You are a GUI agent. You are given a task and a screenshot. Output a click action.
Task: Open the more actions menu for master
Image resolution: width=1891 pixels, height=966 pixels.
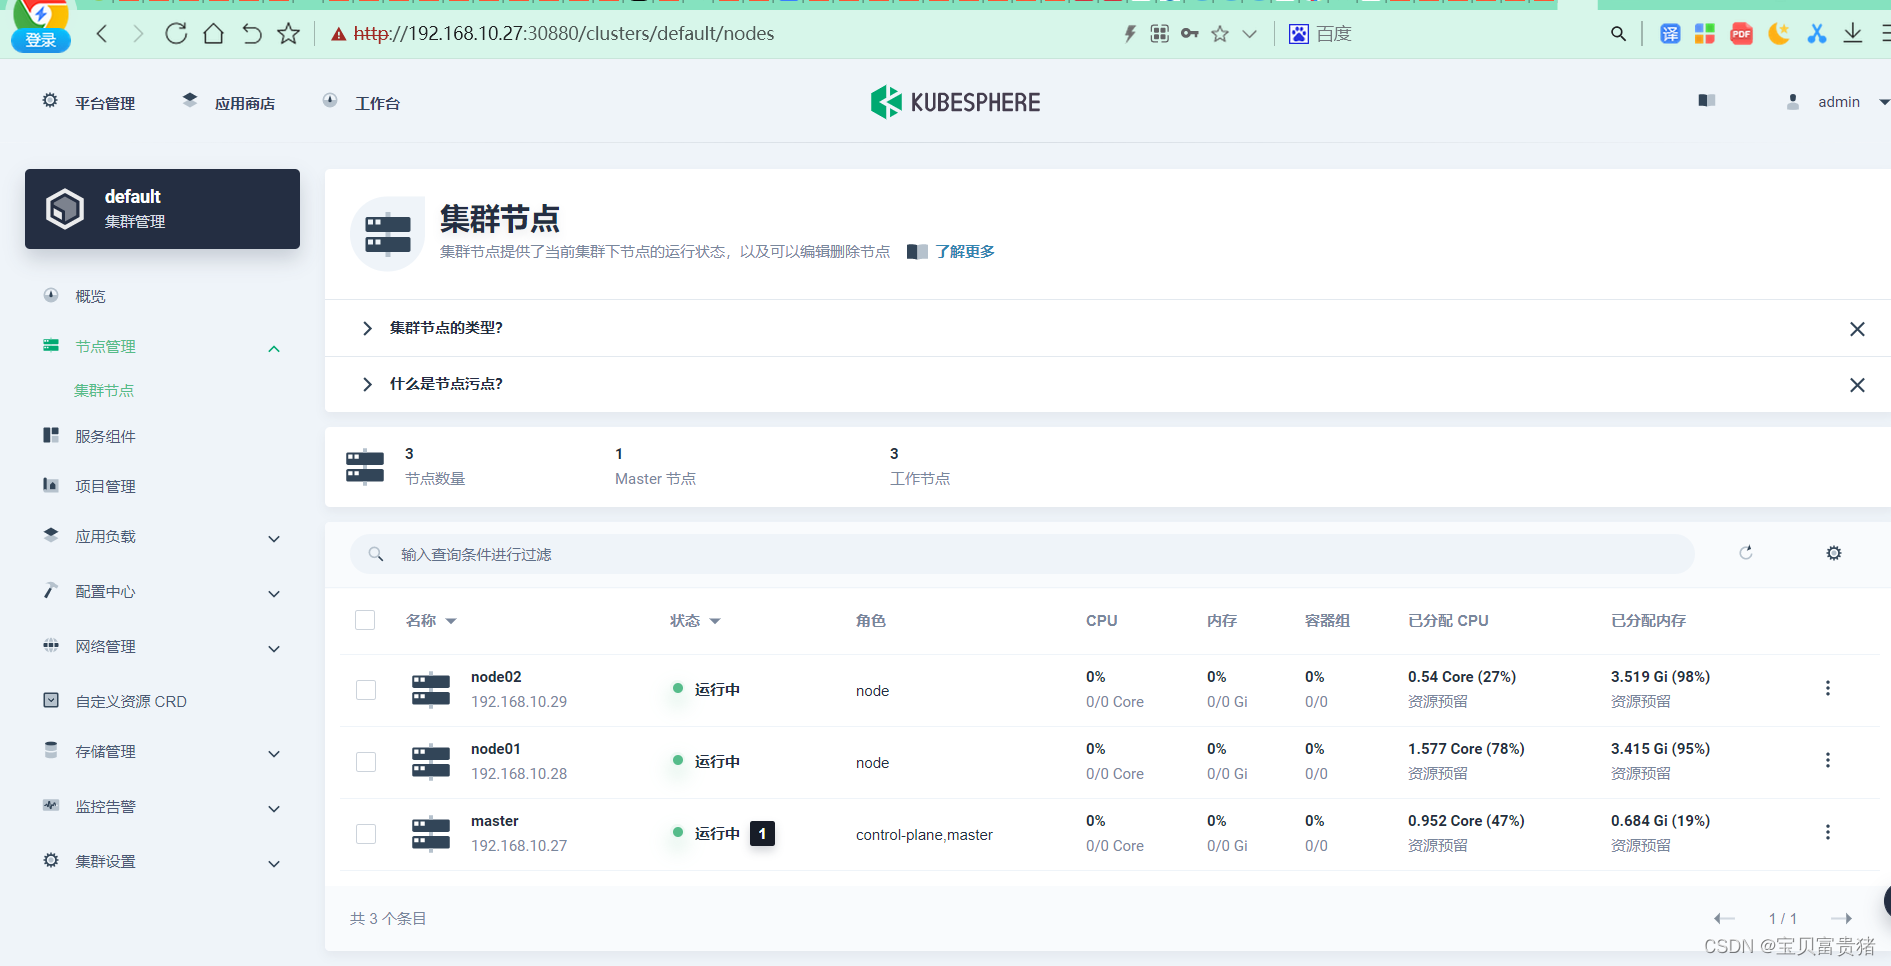(x=1828, y=832)
